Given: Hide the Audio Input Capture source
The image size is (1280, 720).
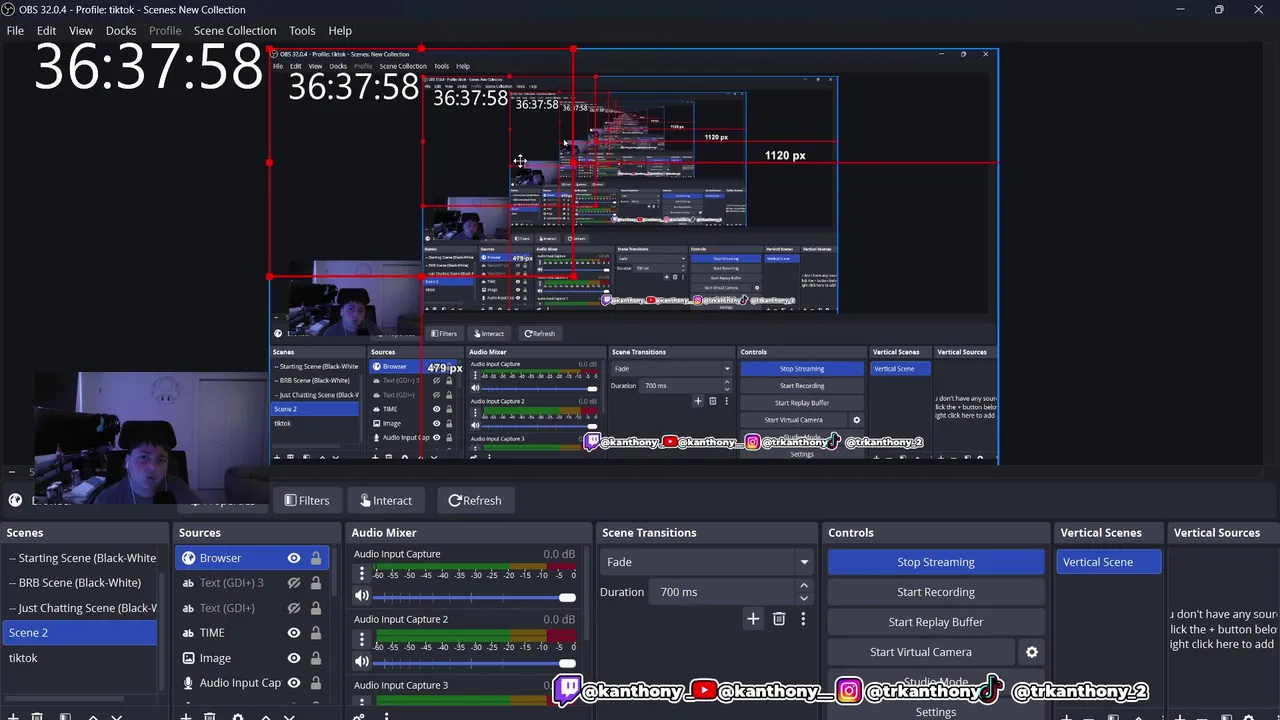Looking at the screenshot, I should click(x=294, y=683).
